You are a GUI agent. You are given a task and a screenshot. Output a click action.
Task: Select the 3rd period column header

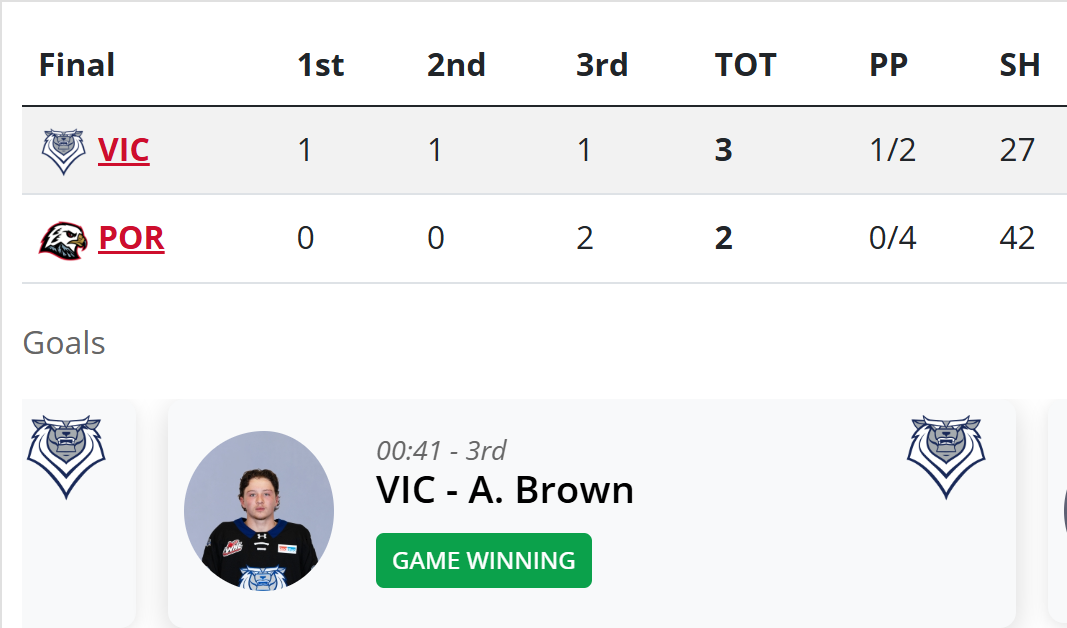(602, 66)
